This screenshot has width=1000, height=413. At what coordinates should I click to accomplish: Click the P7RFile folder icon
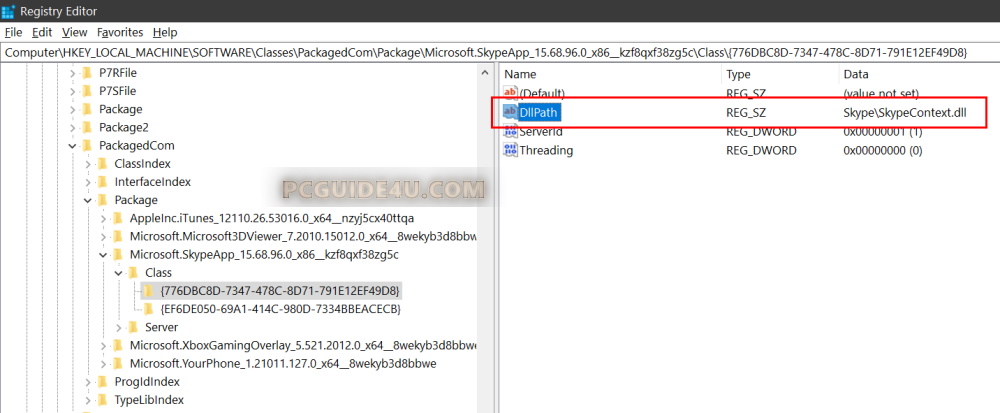tap(87, 73)
